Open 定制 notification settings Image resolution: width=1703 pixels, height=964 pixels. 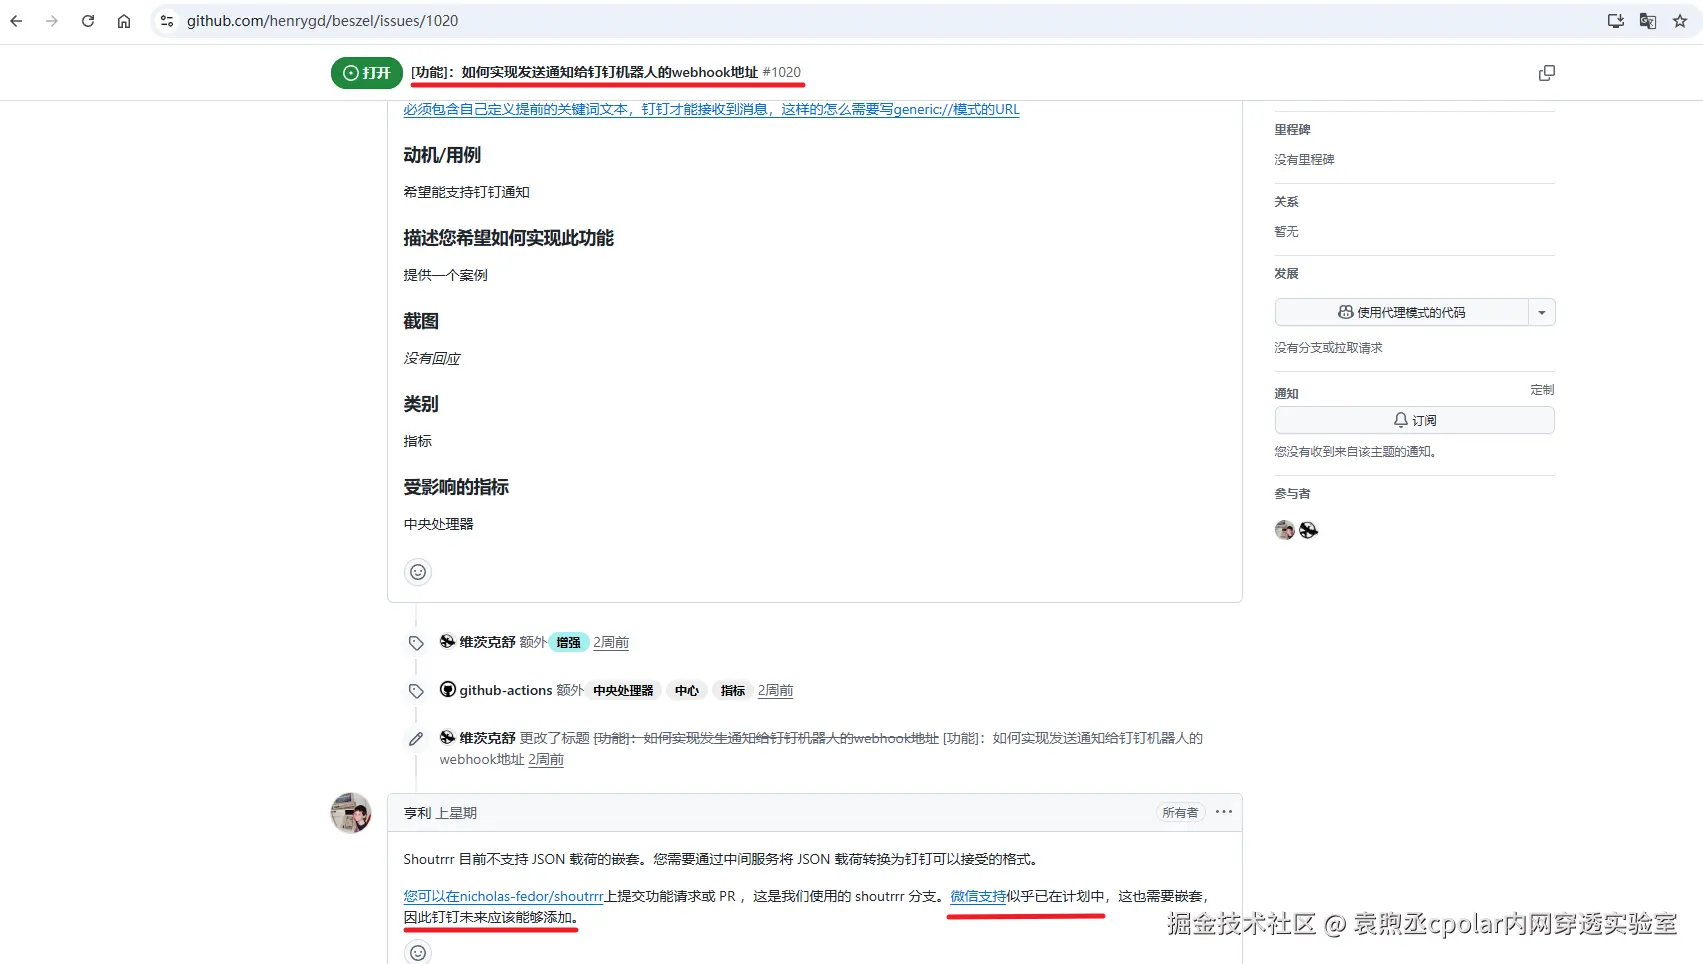1542,390
